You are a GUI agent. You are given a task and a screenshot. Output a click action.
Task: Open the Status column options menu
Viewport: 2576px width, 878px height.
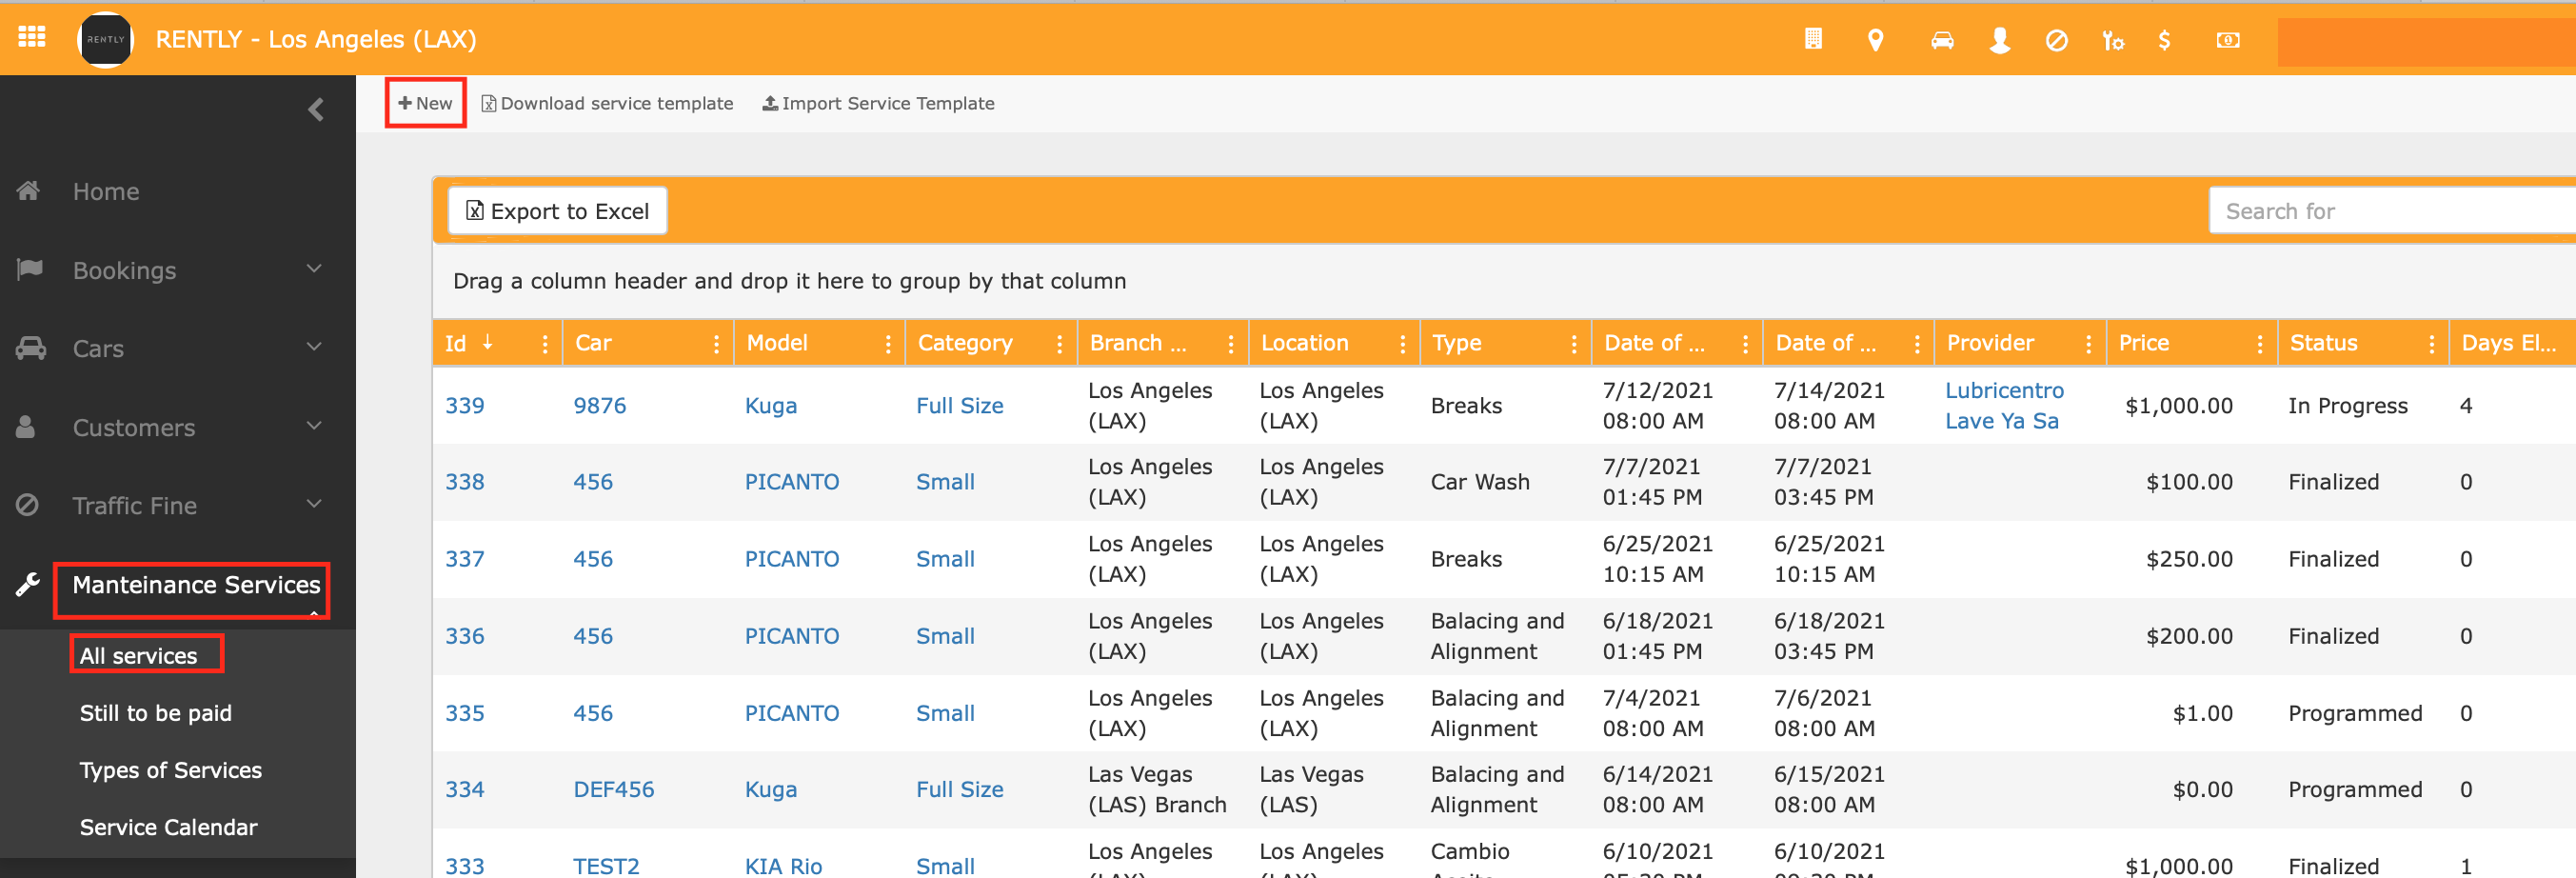coord(2432,343)
